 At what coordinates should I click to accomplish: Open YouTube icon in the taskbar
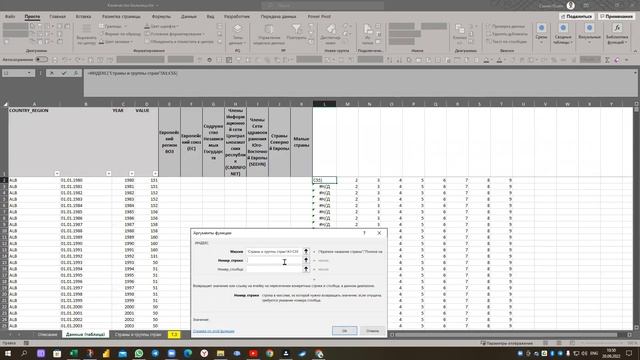[253, 353]
